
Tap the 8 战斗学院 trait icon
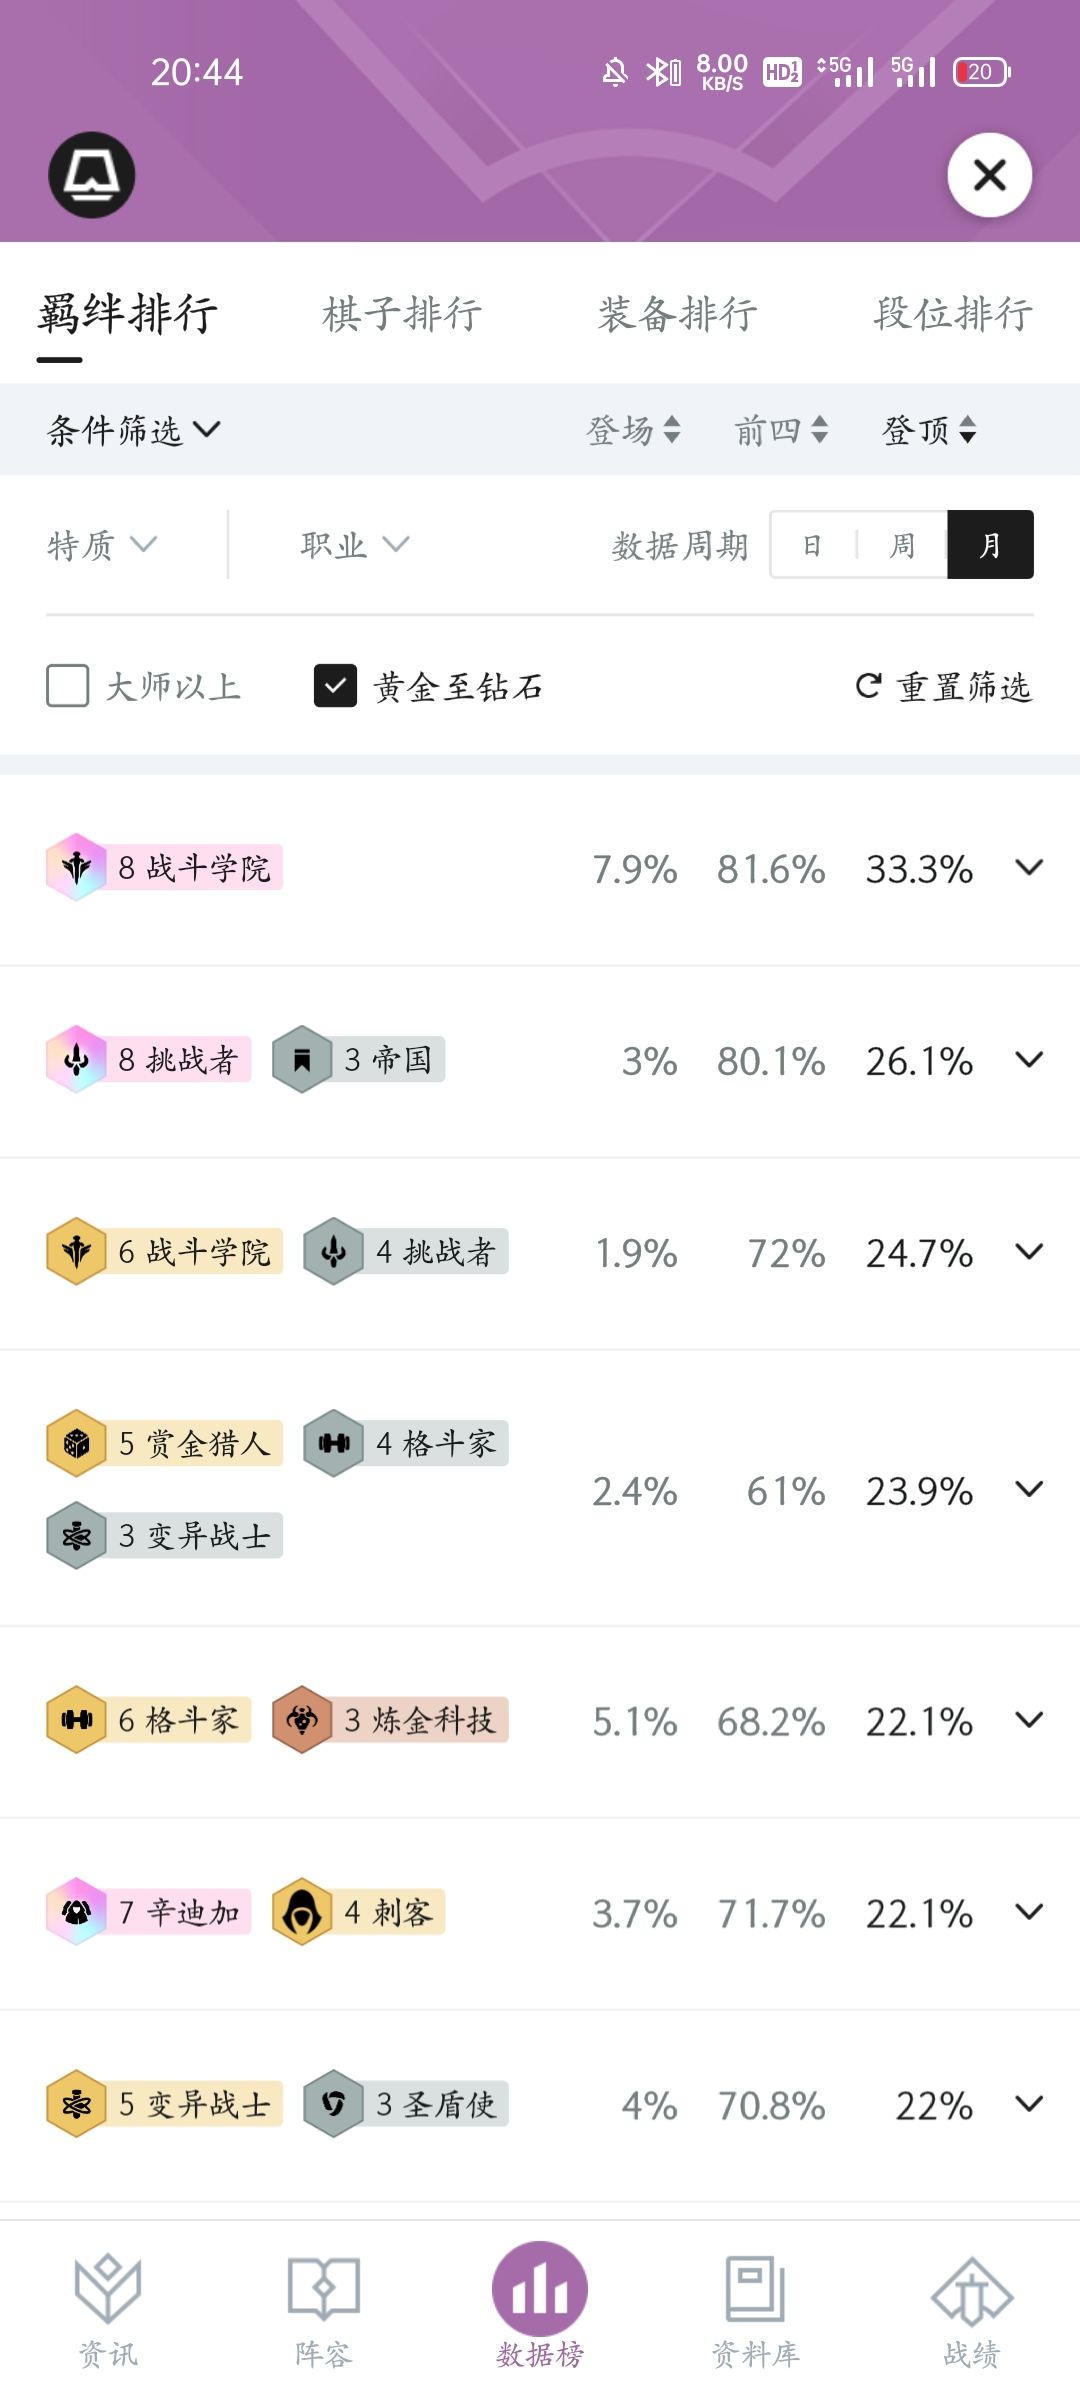[76, 867]
